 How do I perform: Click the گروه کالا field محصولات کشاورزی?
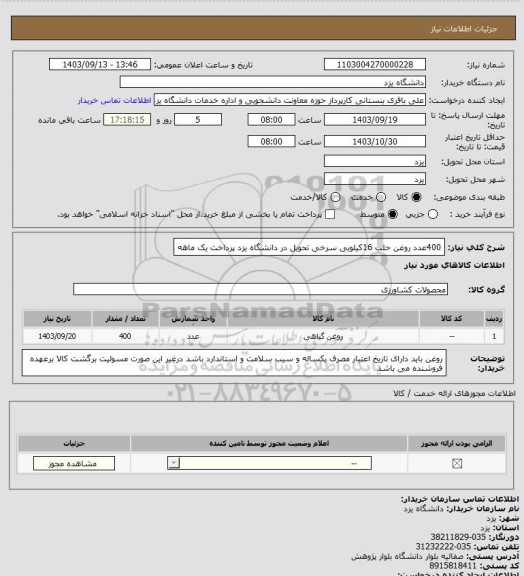click(260, 289)
